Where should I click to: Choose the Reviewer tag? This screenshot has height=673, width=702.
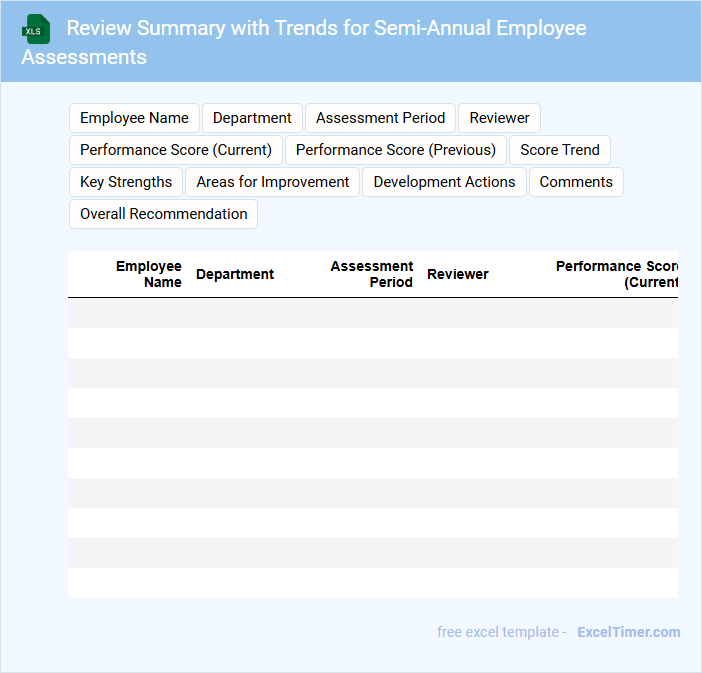point(499,118)
